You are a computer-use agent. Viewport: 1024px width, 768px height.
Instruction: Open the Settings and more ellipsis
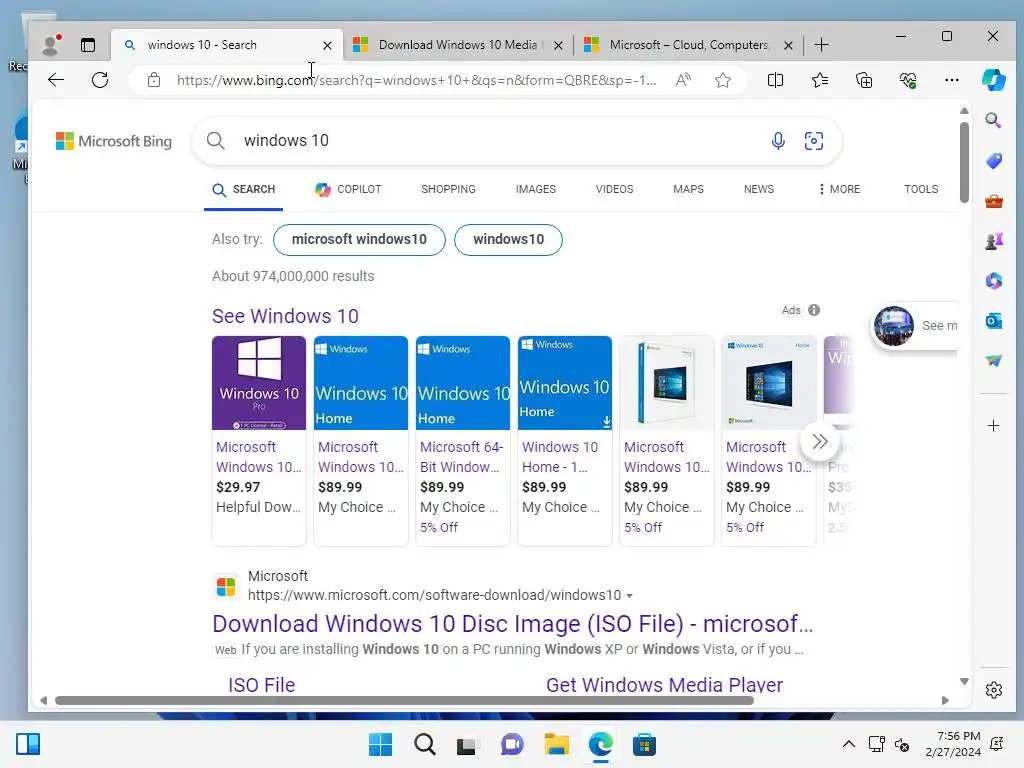coord(952,80)
